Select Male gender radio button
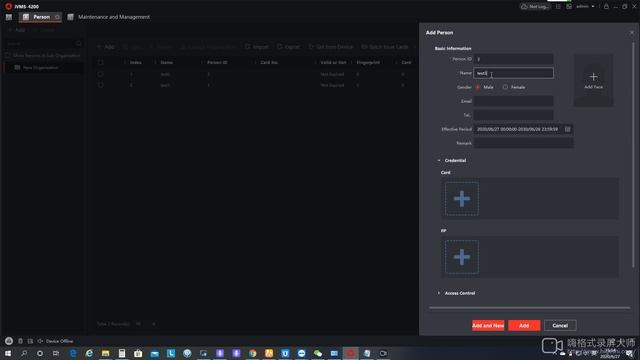 [x=477, y=87]
